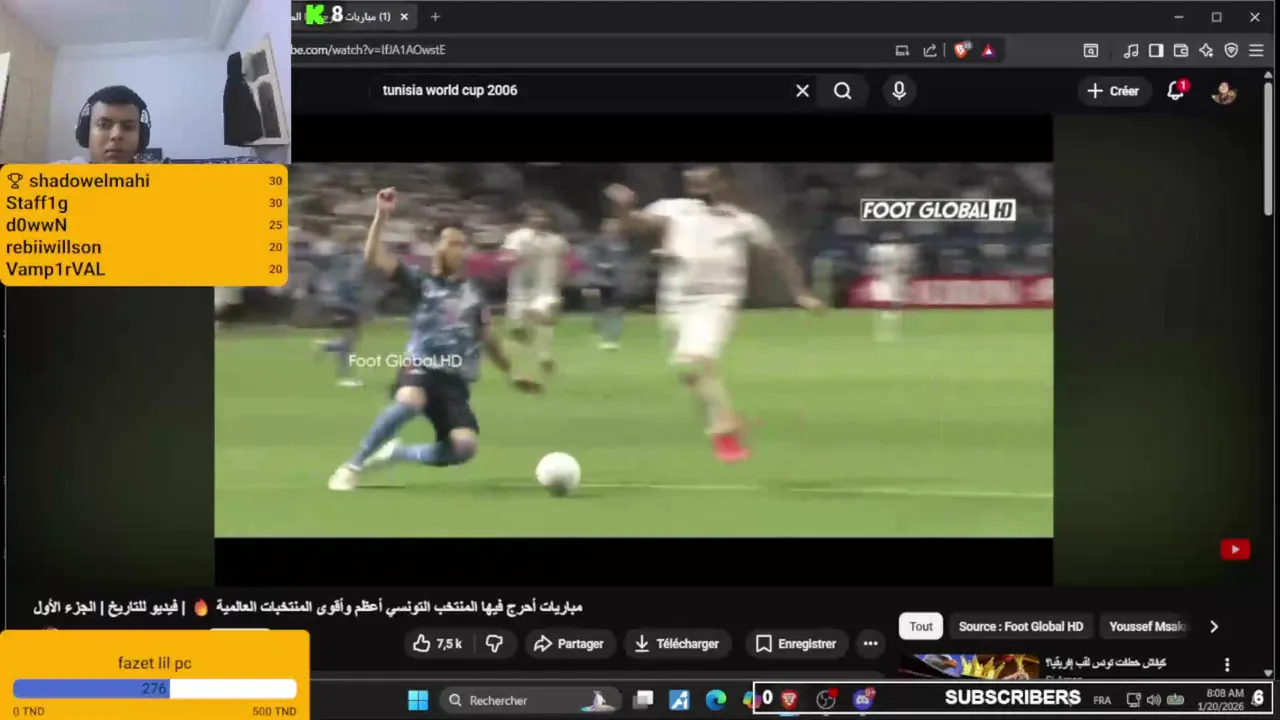Clear the YouTube search box with the X
Image resolution: width=1280 pixels, height=720 pixels.
pyautogui.click(x=802, y=91)
